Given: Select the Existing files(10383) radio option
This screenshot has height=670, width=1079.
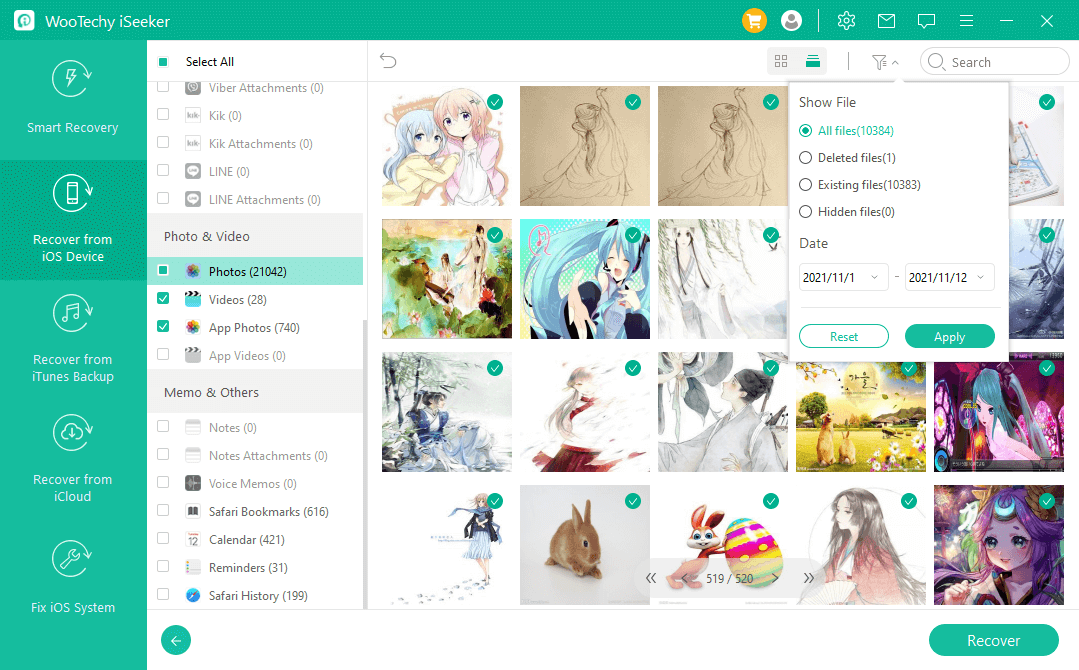Looking at the screenshot, I should click(x=806, y=185).
